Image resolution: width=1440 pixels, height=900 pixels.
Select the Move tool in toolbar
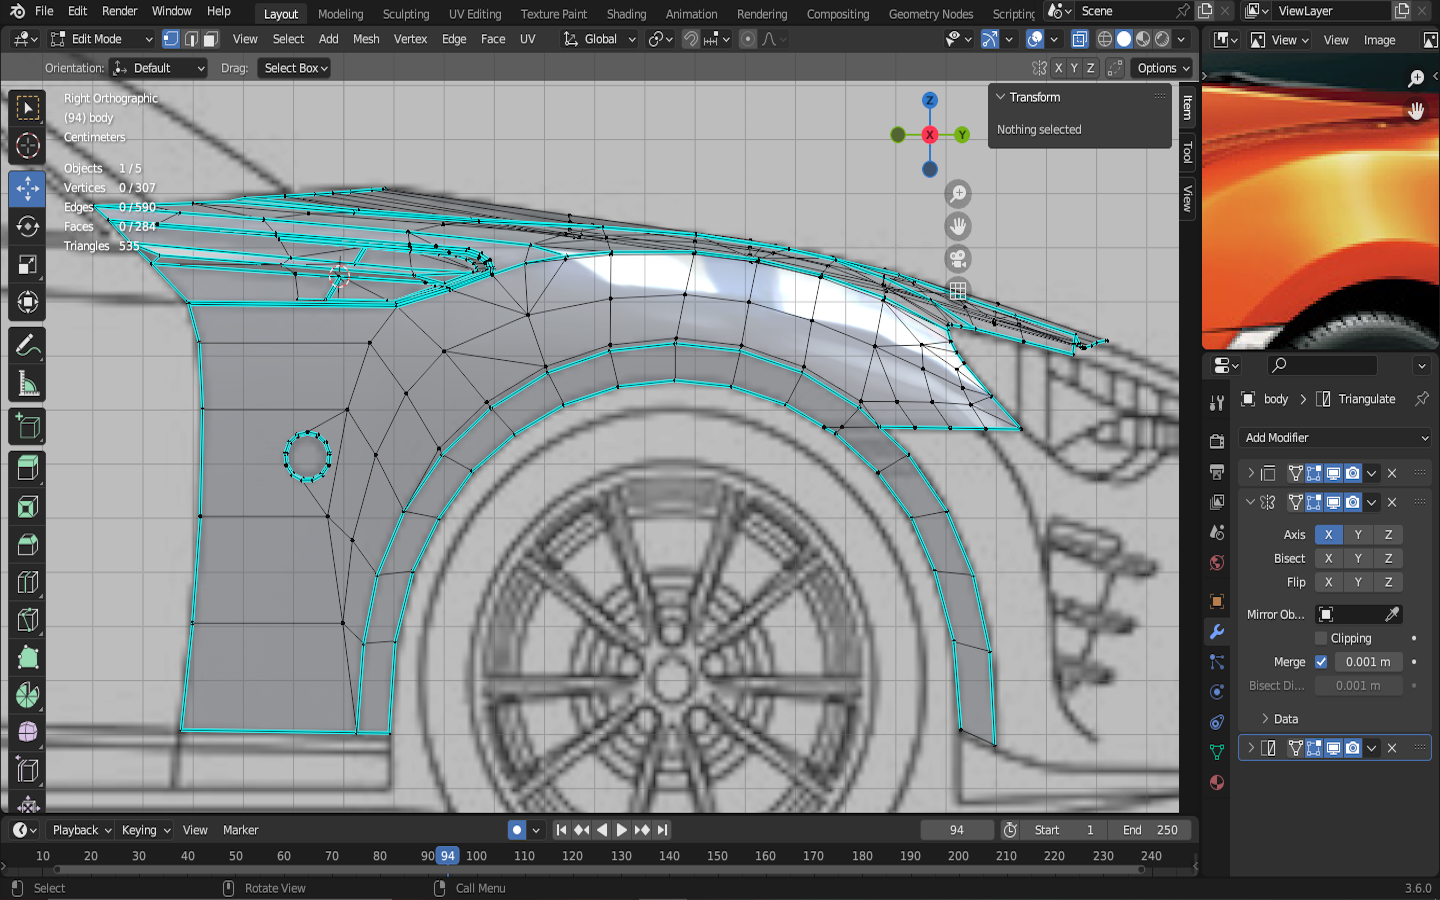pos(27,188)
